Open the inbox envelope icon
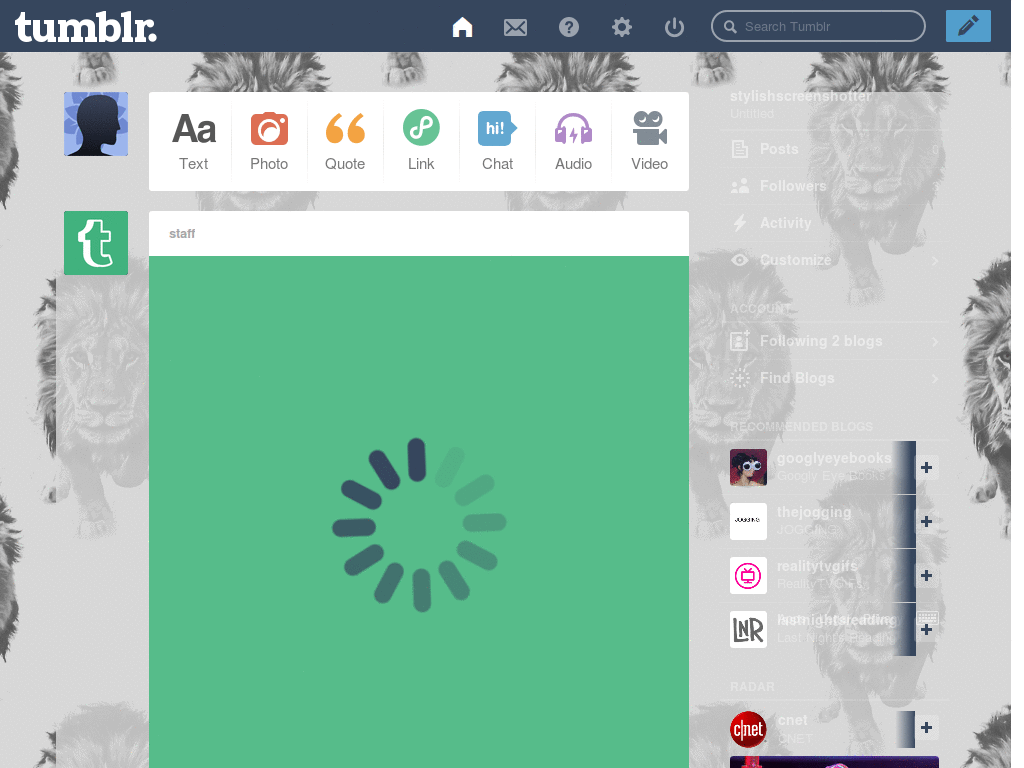Image resolution: width=1024 pixels, height=768 pixels. tap(515, 27)
